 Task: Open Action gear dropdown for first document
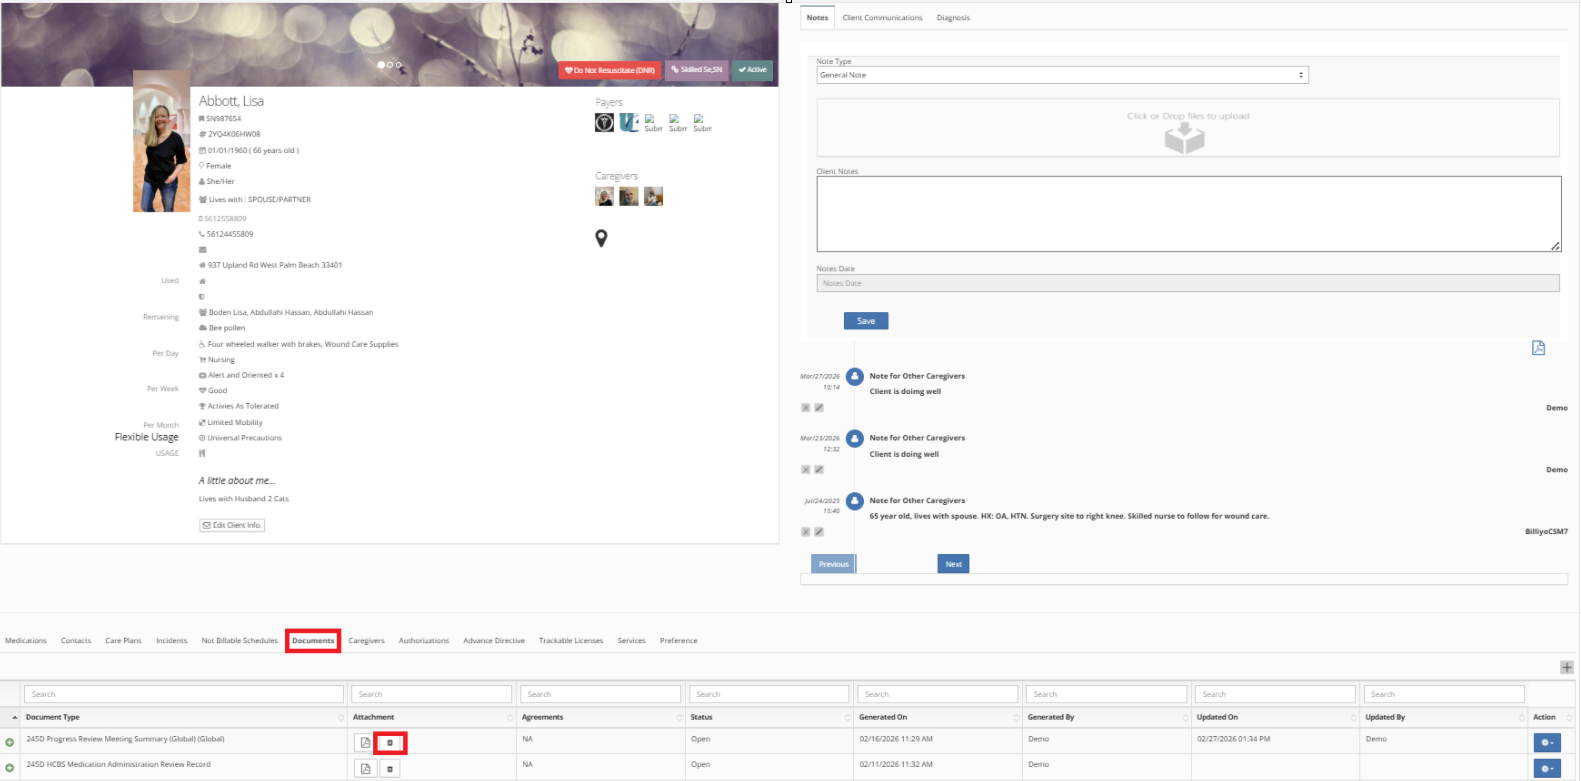tap(1546, 743)
